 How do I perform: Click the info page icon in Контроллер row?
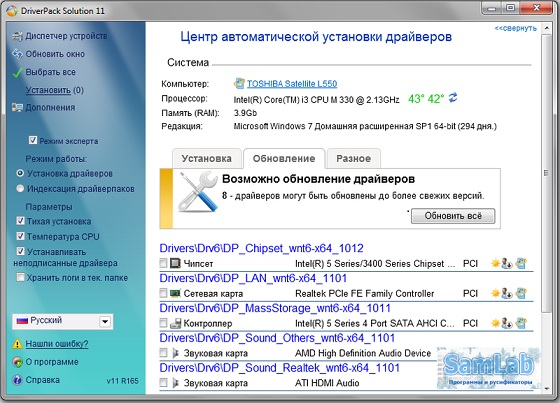pos(521,323)
